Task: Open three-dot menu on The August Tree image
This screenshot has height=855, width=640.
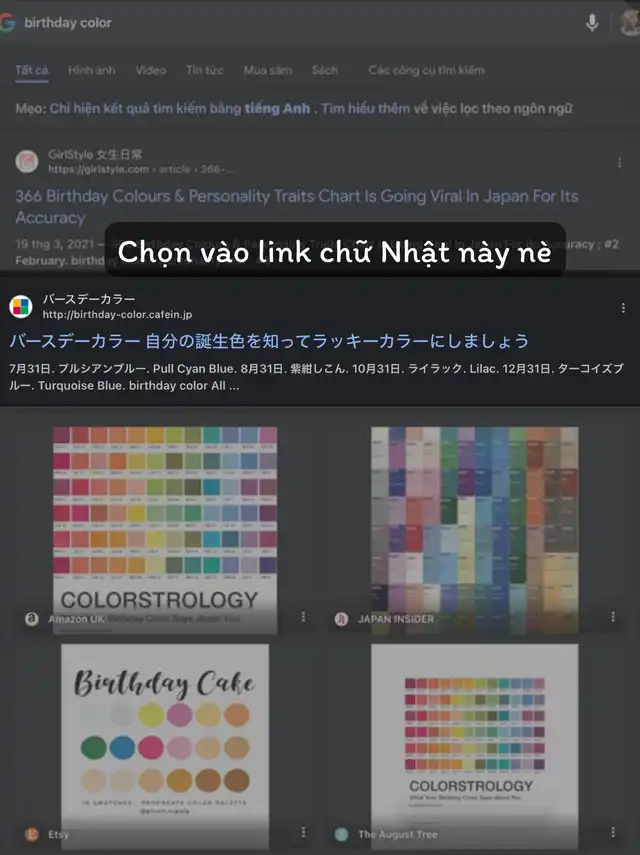Action: coord(613,832)
